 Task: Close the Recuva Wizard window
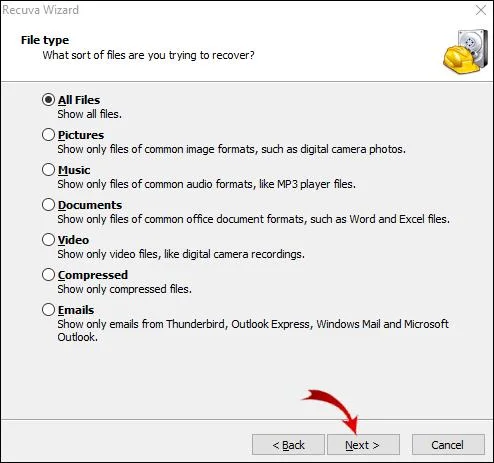click(481, 10)
